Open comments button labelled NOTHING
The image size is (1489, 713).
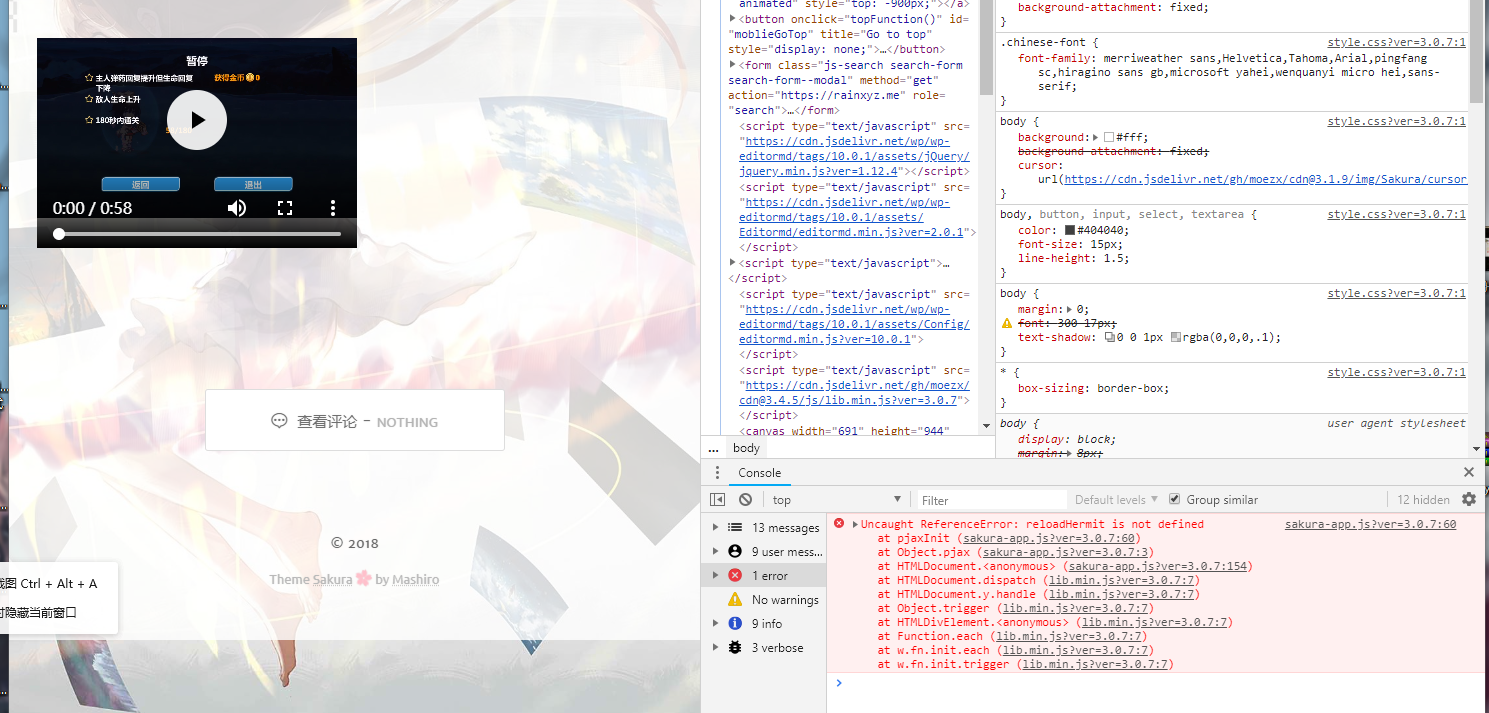pos(355,421)
